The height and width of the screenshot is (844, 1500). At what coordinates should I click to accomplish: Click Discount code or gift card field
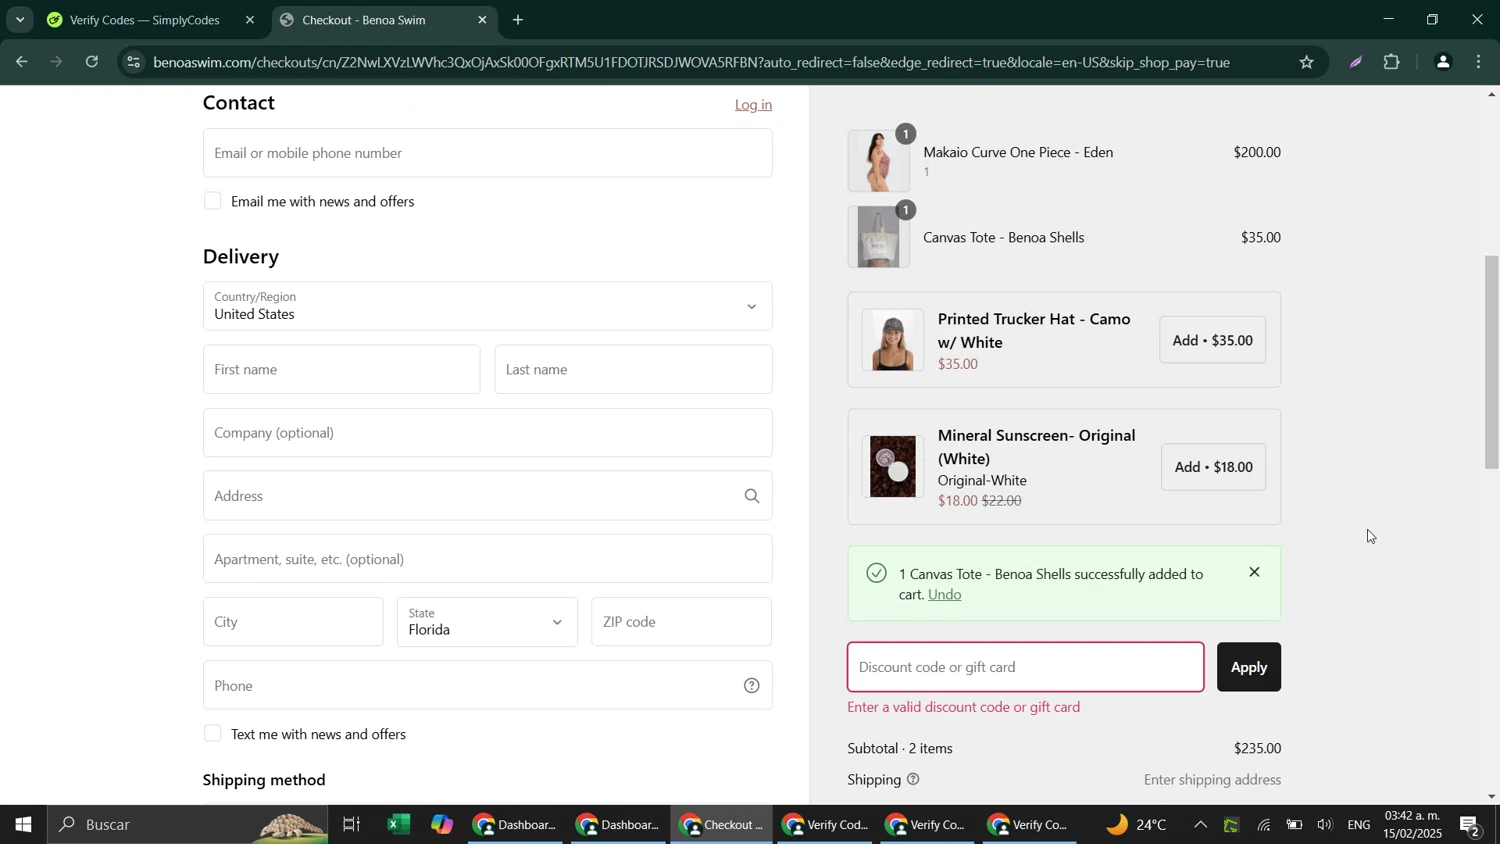(1025, 667)
